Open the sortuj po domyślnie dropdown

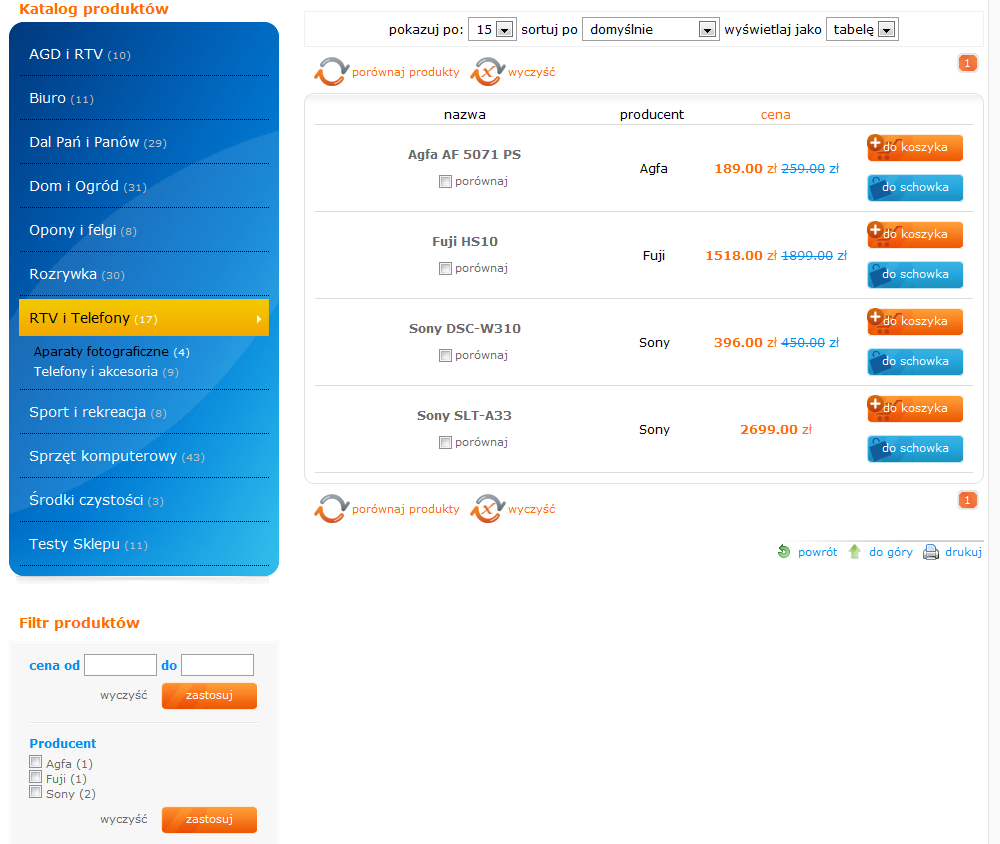[x=651, y=29]
